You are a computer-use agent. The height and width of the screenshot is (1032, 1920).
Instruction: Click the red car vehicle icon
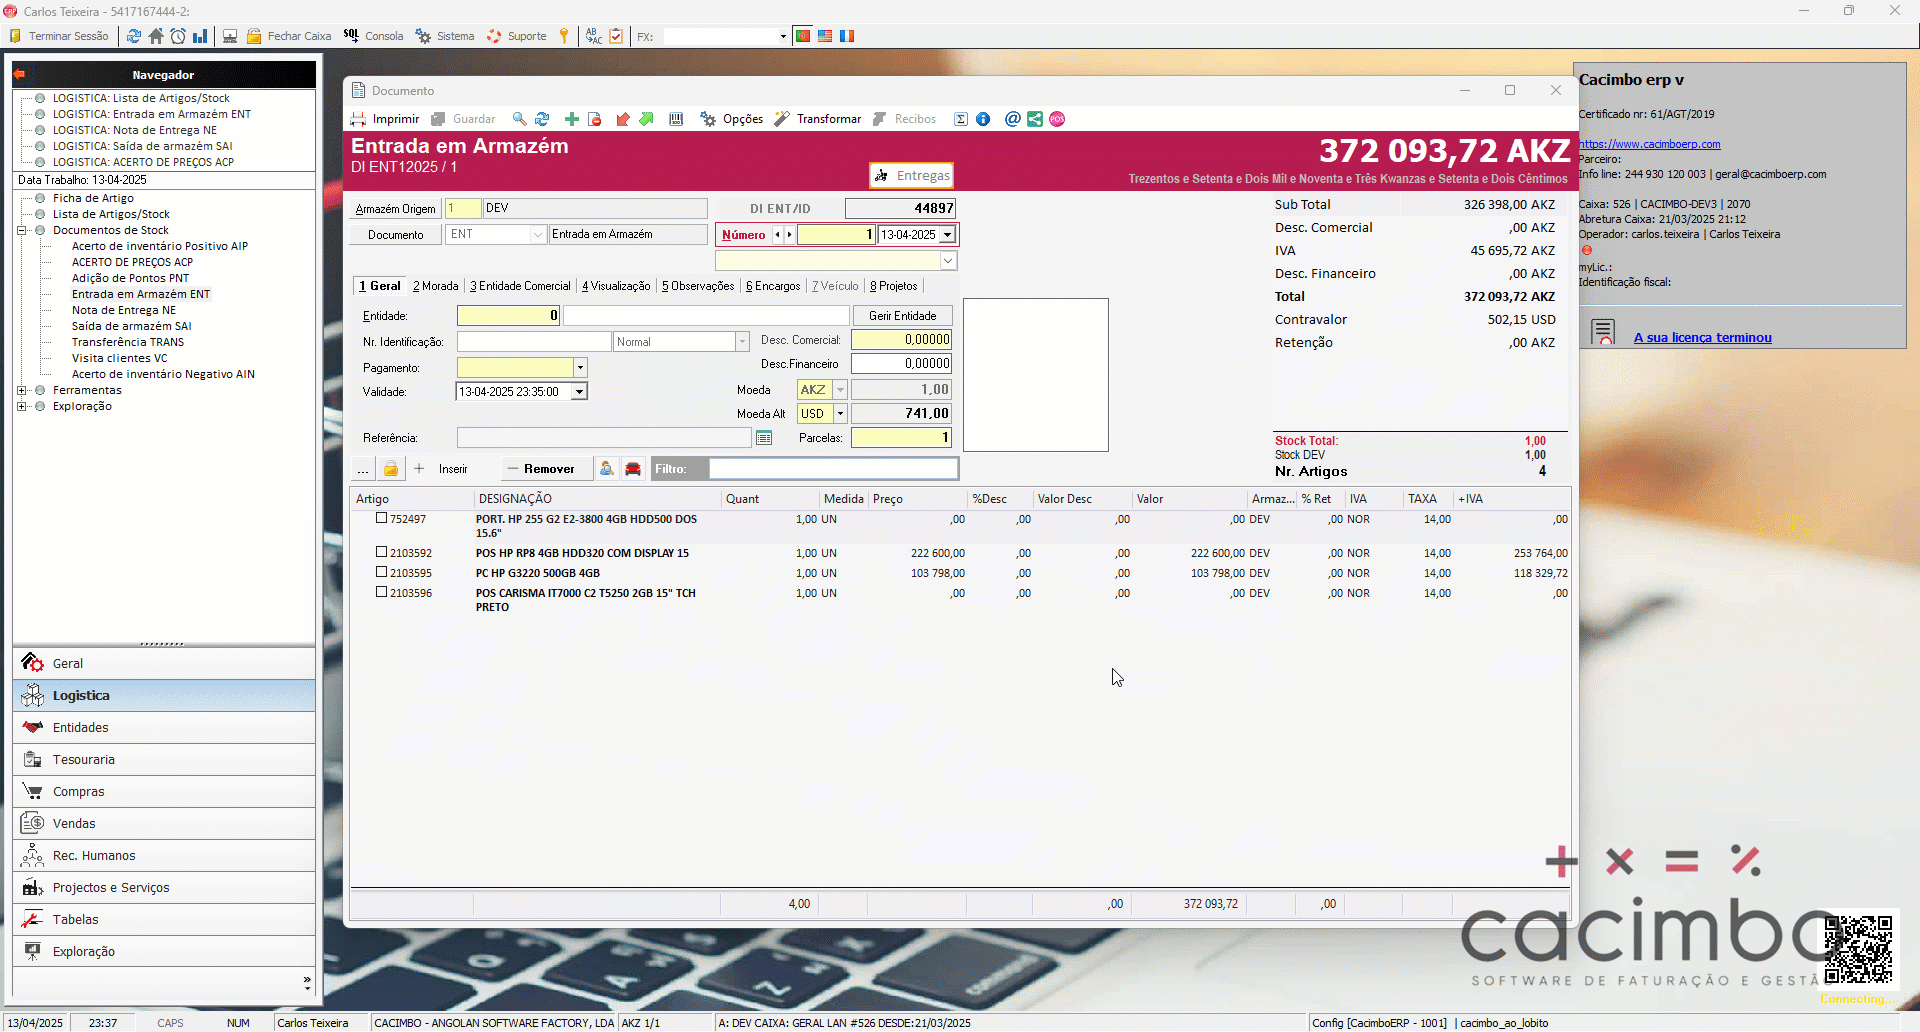pos(633,469)
